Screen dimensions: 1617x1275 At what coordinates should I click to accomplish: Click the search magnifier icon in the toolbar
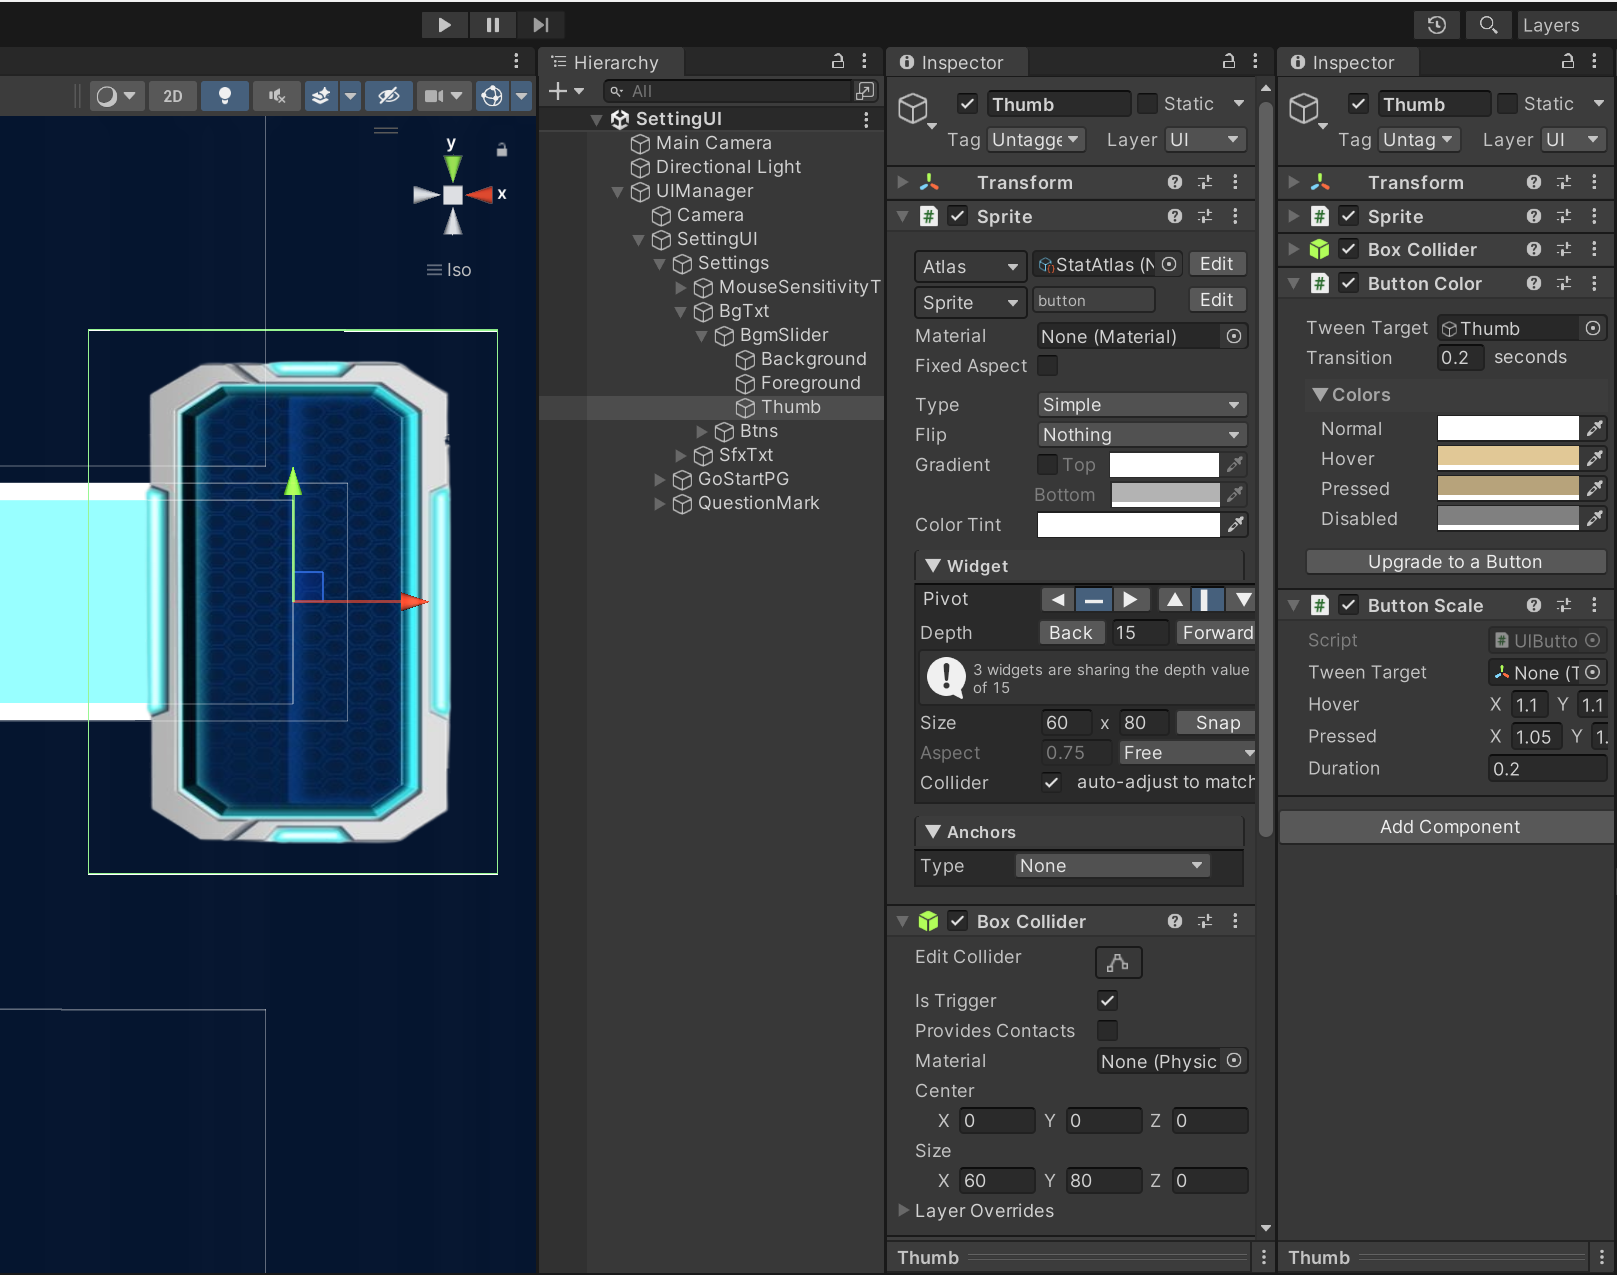(1488, 25)
